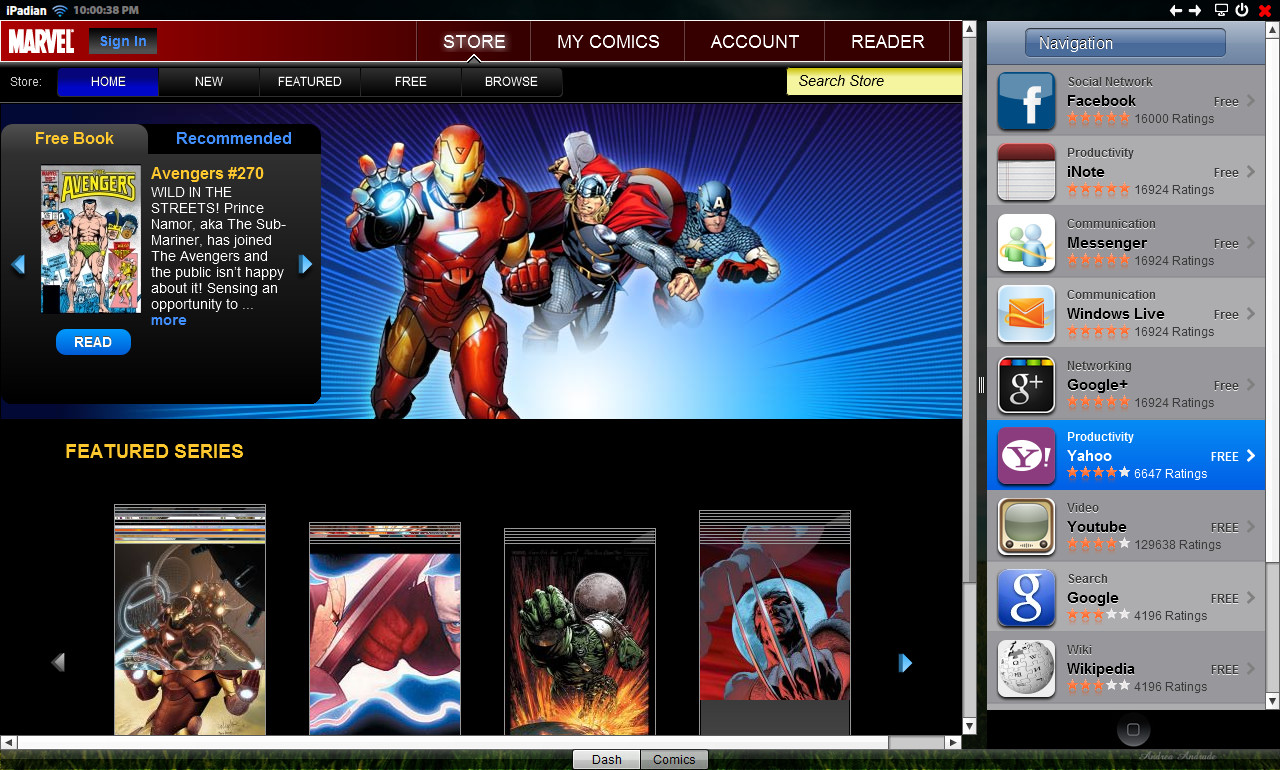Go forward with the top-bar right arrow

tap(1195, 10)
